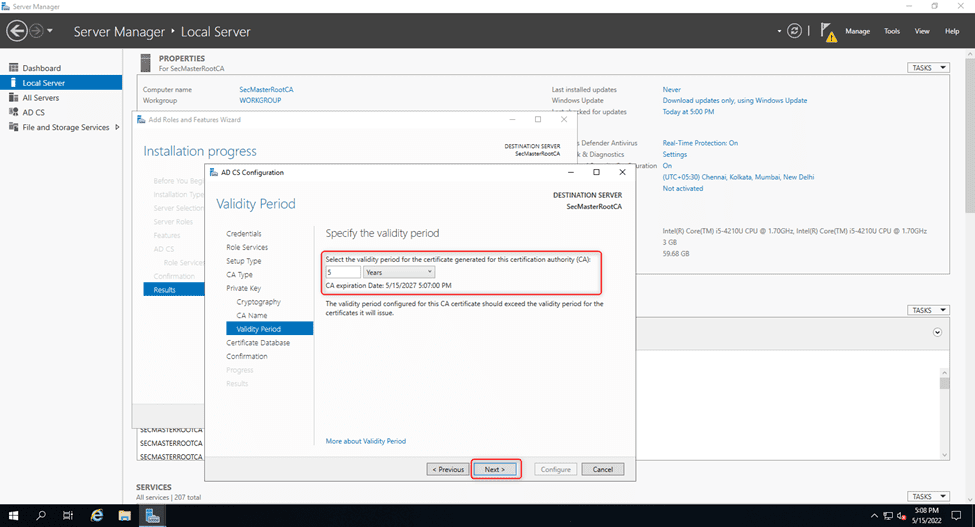975x527 pixels.
Task: Click the Previous button in AD CS Configuration
Action: [x=448, y=469]
